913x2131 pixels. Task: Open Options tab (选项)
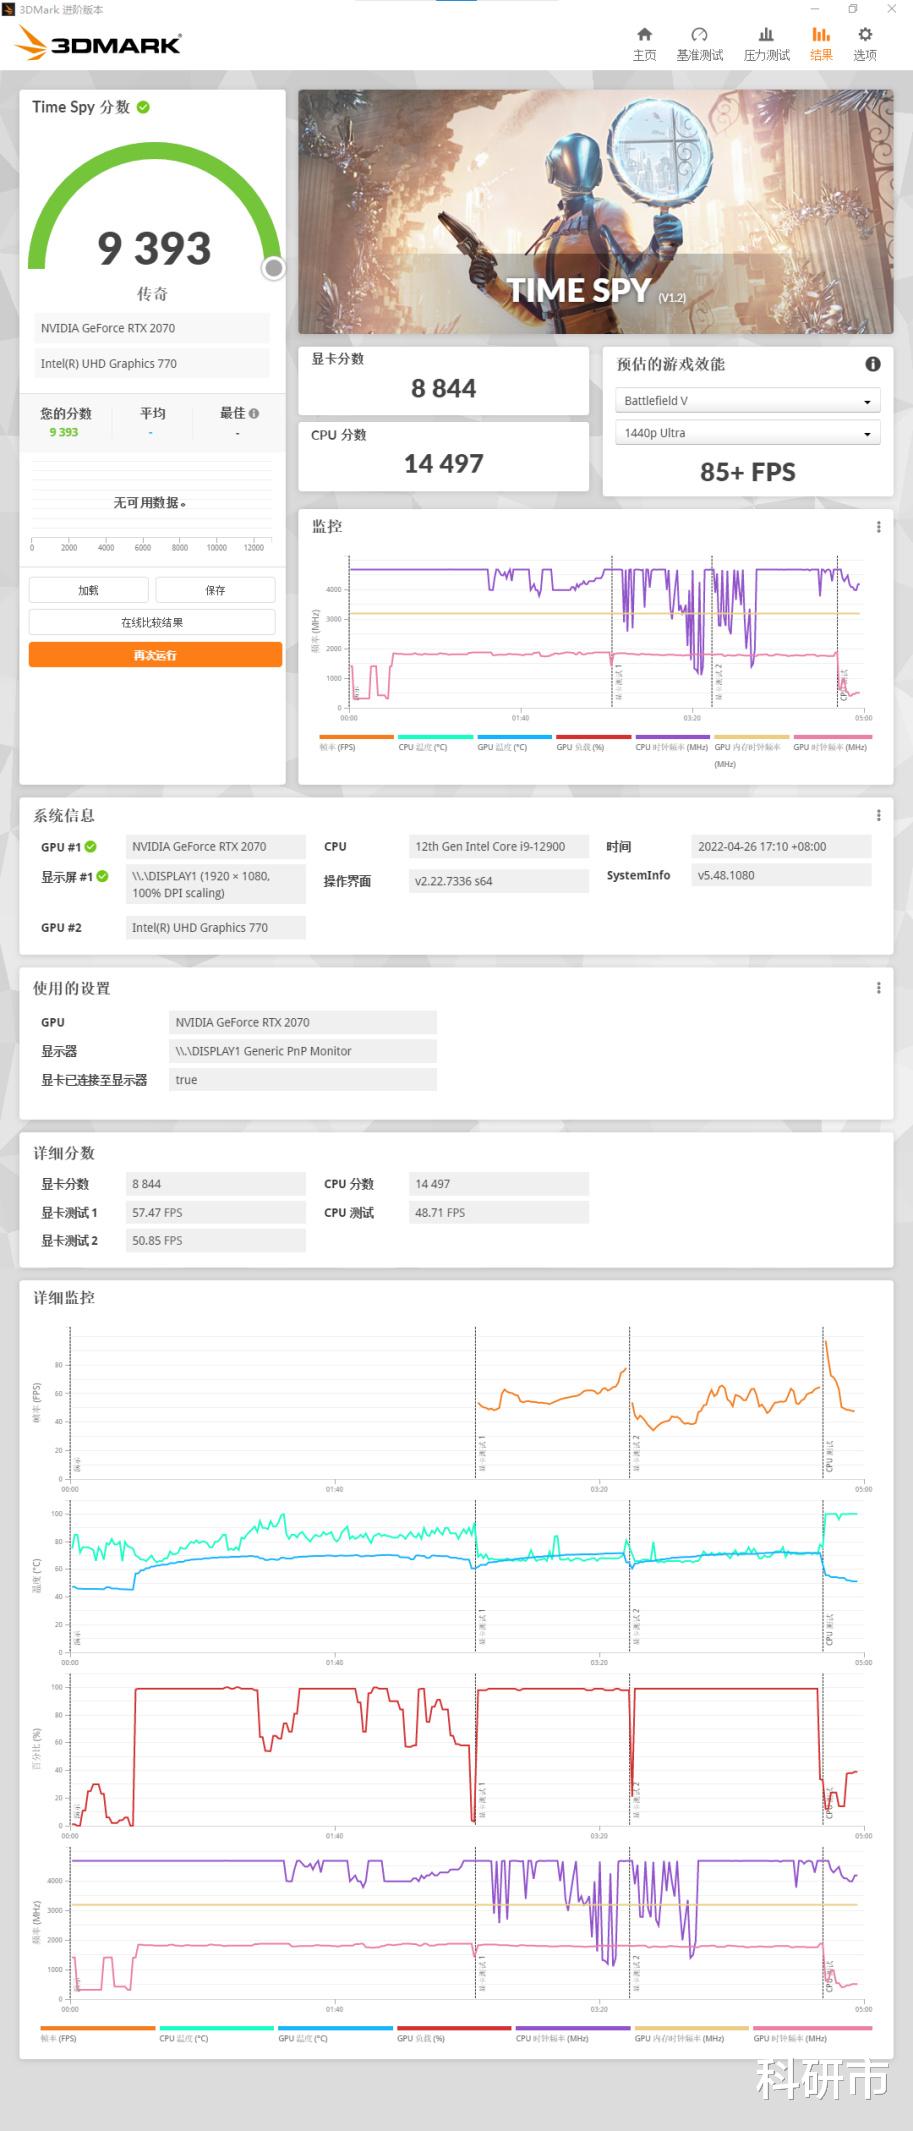tap(865, 44)
